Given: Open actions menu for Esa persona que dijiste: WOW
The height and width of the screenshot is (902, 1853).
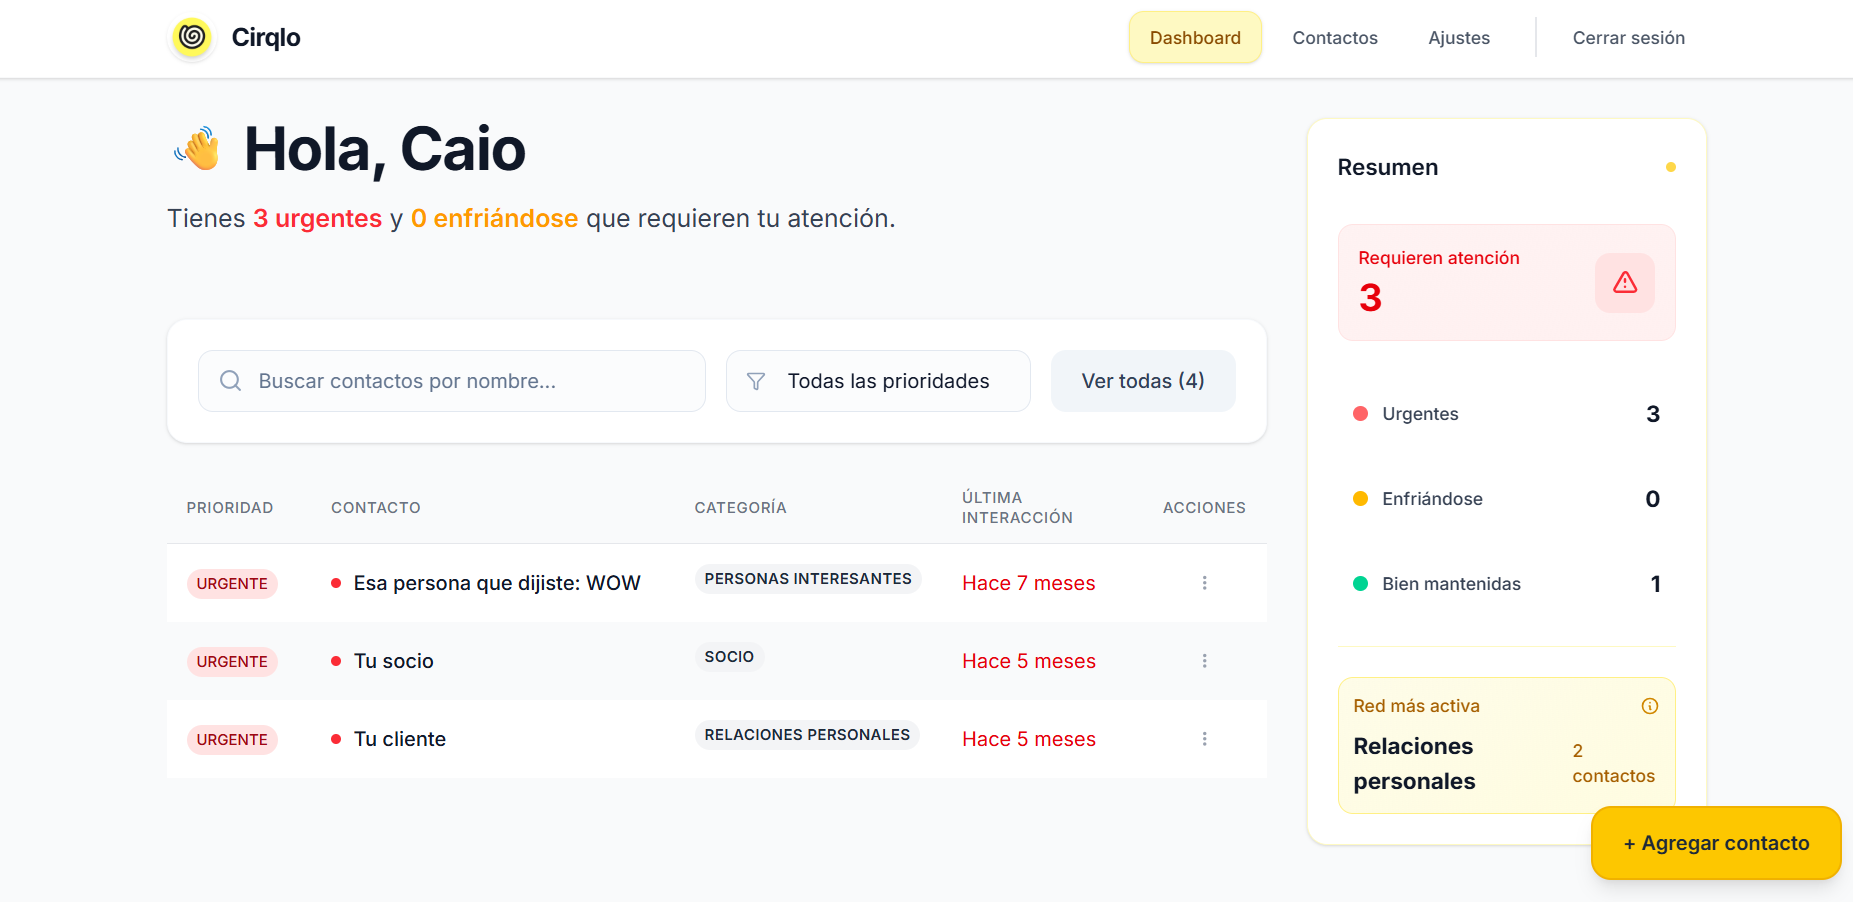Looking at the screenshot, I should pos(1204,583).
